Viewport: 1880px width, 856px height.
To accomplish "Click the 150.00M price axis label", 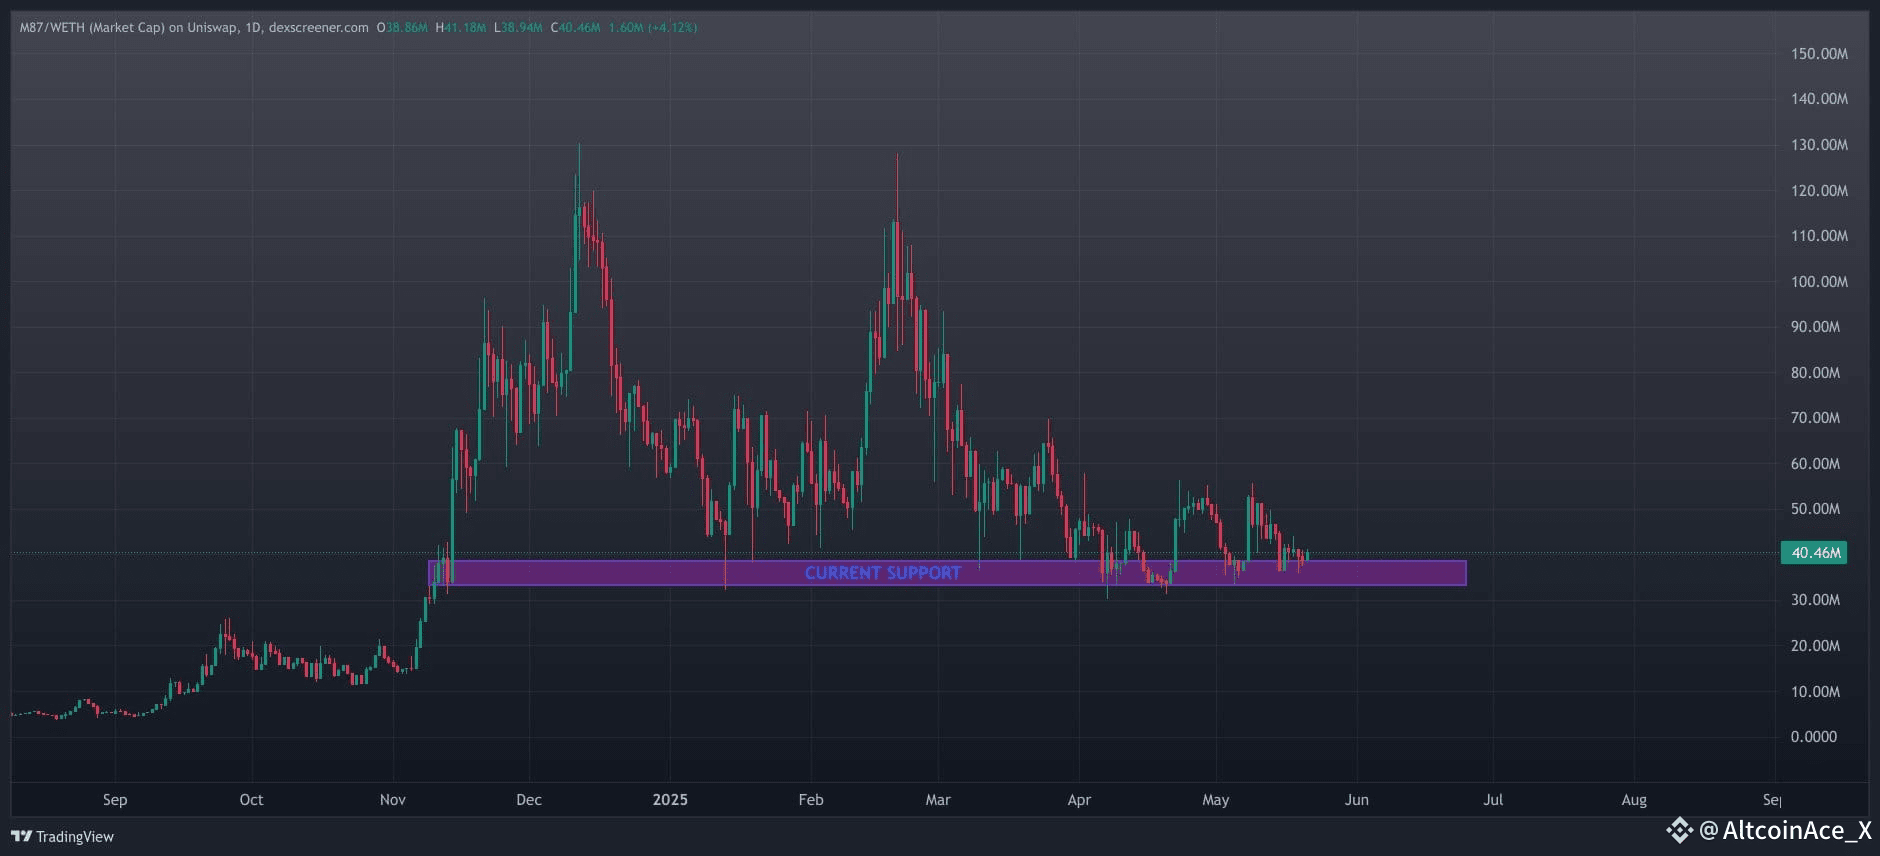I will point(1819,54).
